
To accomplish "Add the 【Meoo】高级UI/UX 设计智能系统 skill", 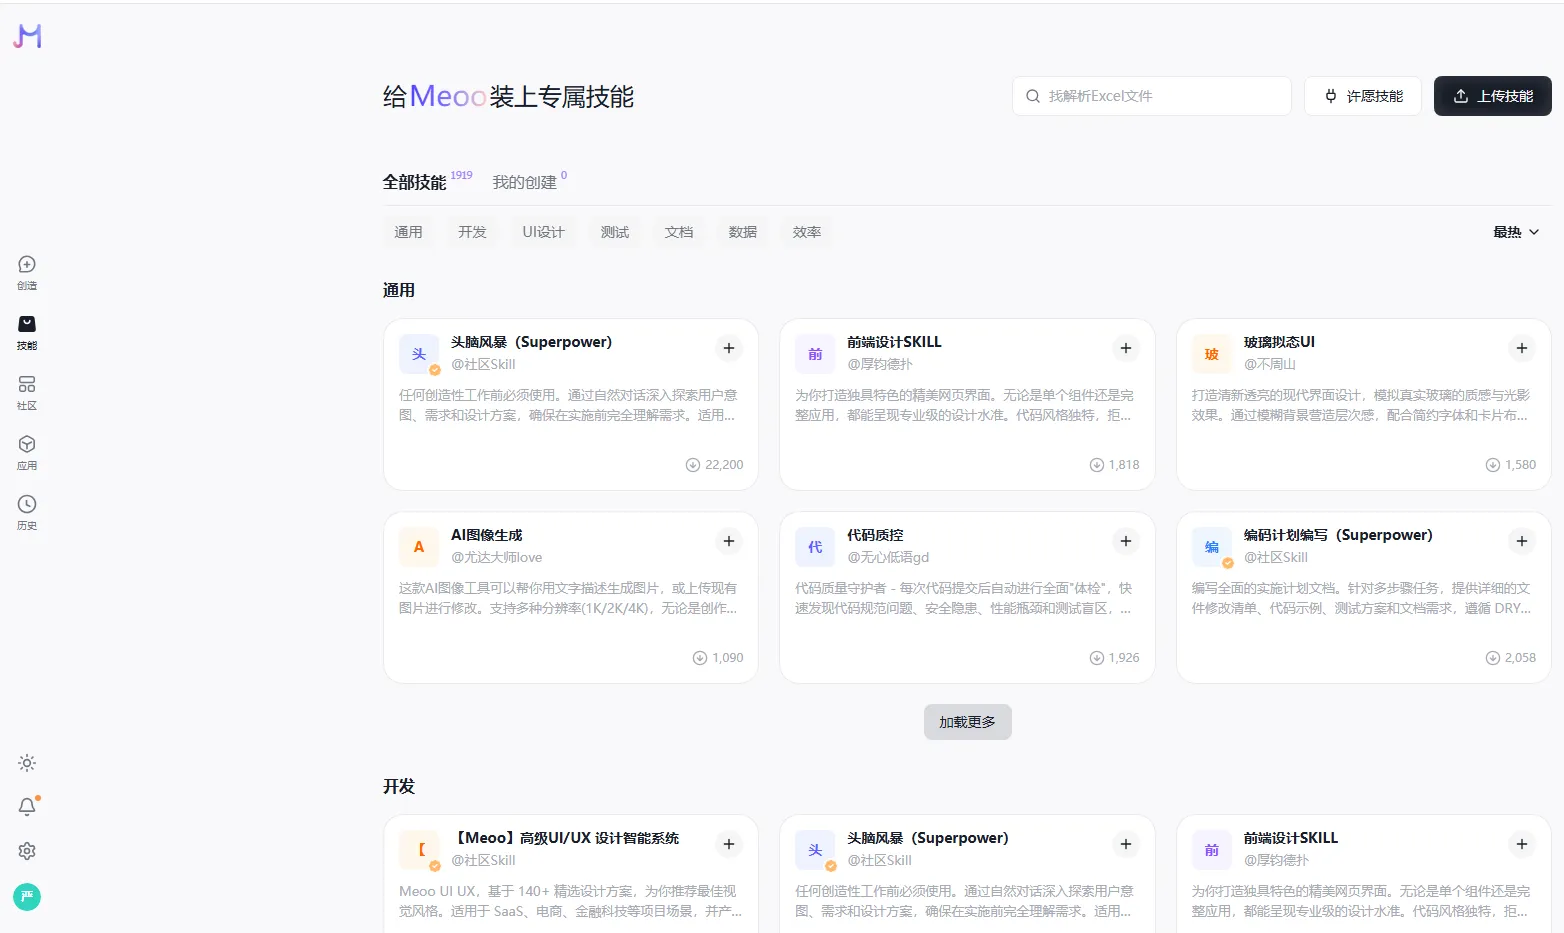I will [729, 844].
